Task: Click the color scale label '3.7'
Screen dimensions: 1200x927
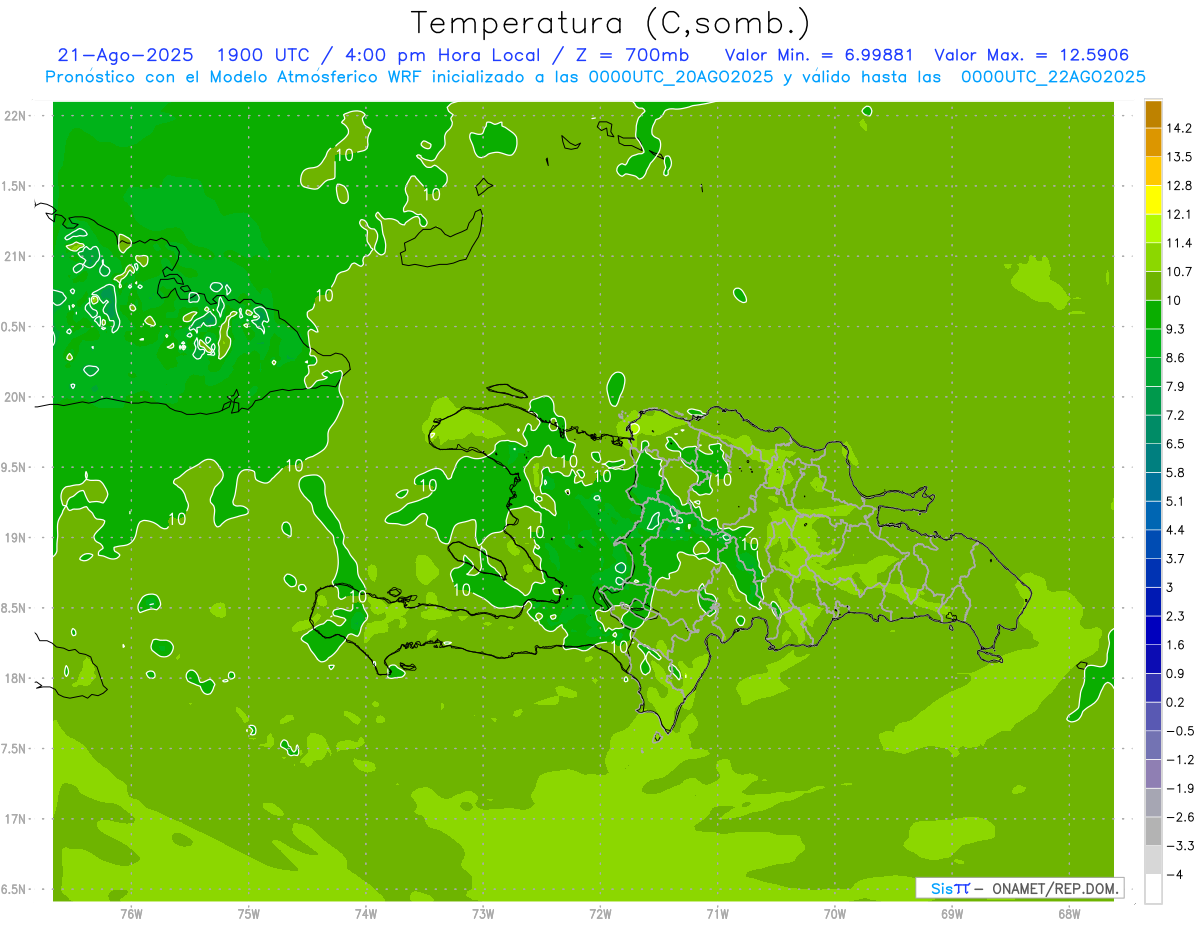Action: (x=1175, y=558)
